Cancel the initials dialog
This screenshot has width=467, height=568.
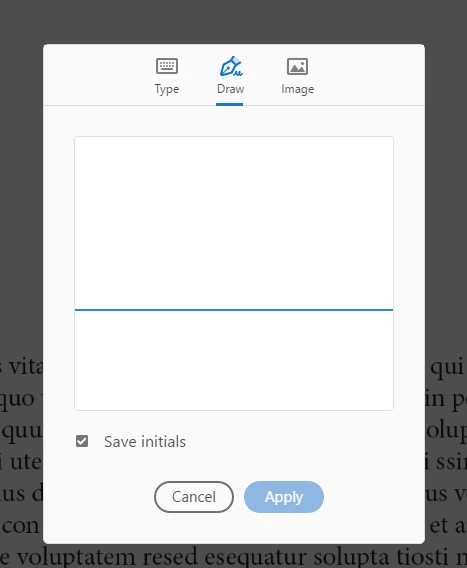(194, 497)
